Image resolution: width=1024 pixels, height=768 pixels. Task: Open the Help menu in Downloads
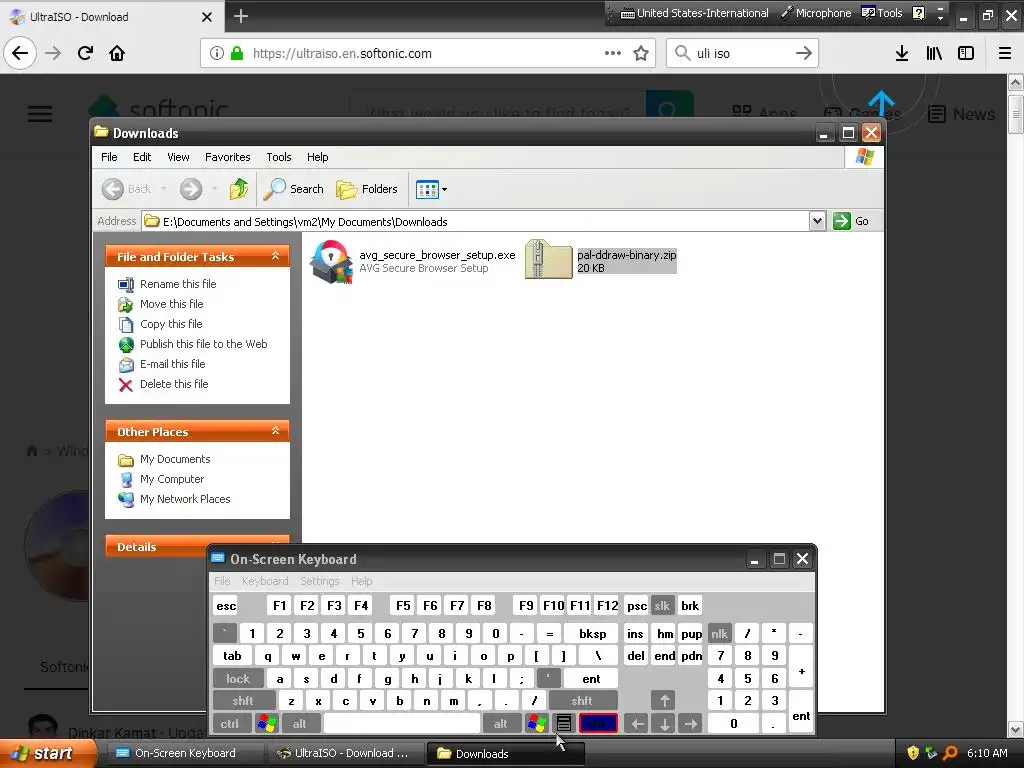click(x=317, y=157)
